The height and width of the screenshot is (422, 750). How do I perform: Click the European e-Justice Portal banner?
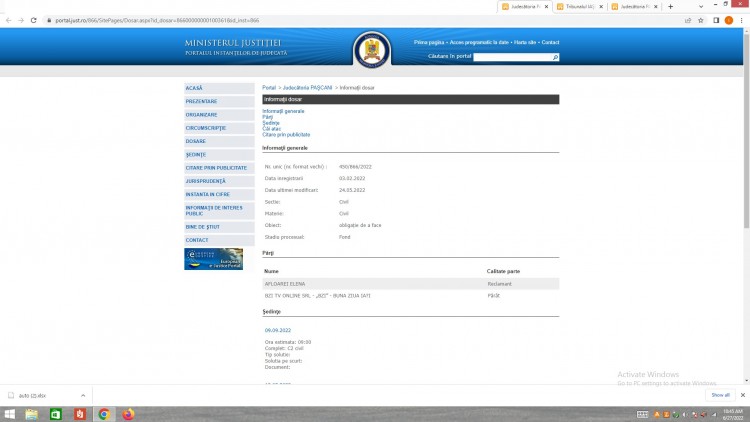click(213, 259)
